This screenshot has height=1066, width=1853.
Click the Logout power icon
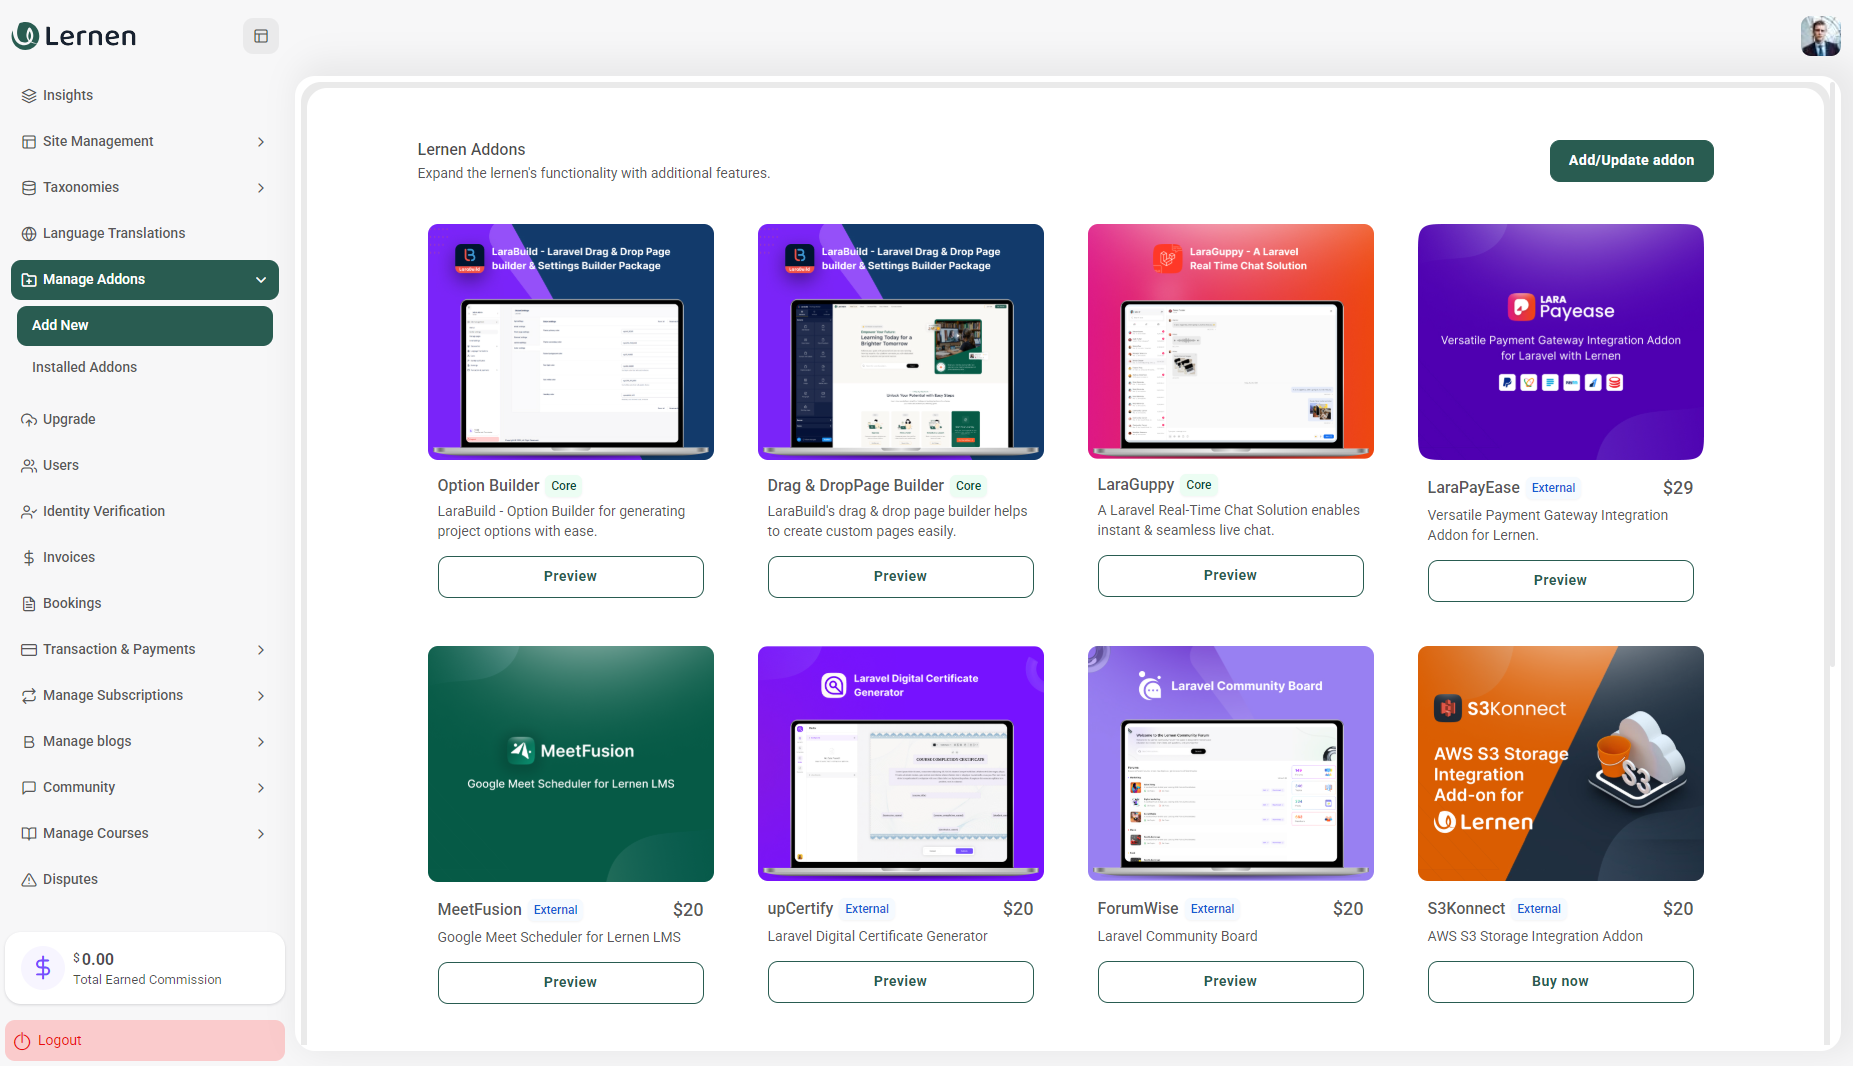[x=22, y=1041]
